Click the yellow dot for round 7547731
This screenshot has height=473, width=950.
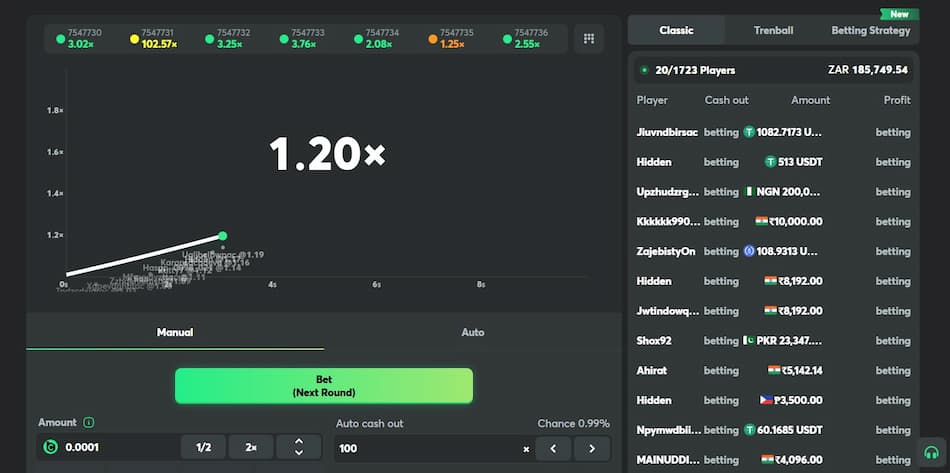click(x=135, y=39)
